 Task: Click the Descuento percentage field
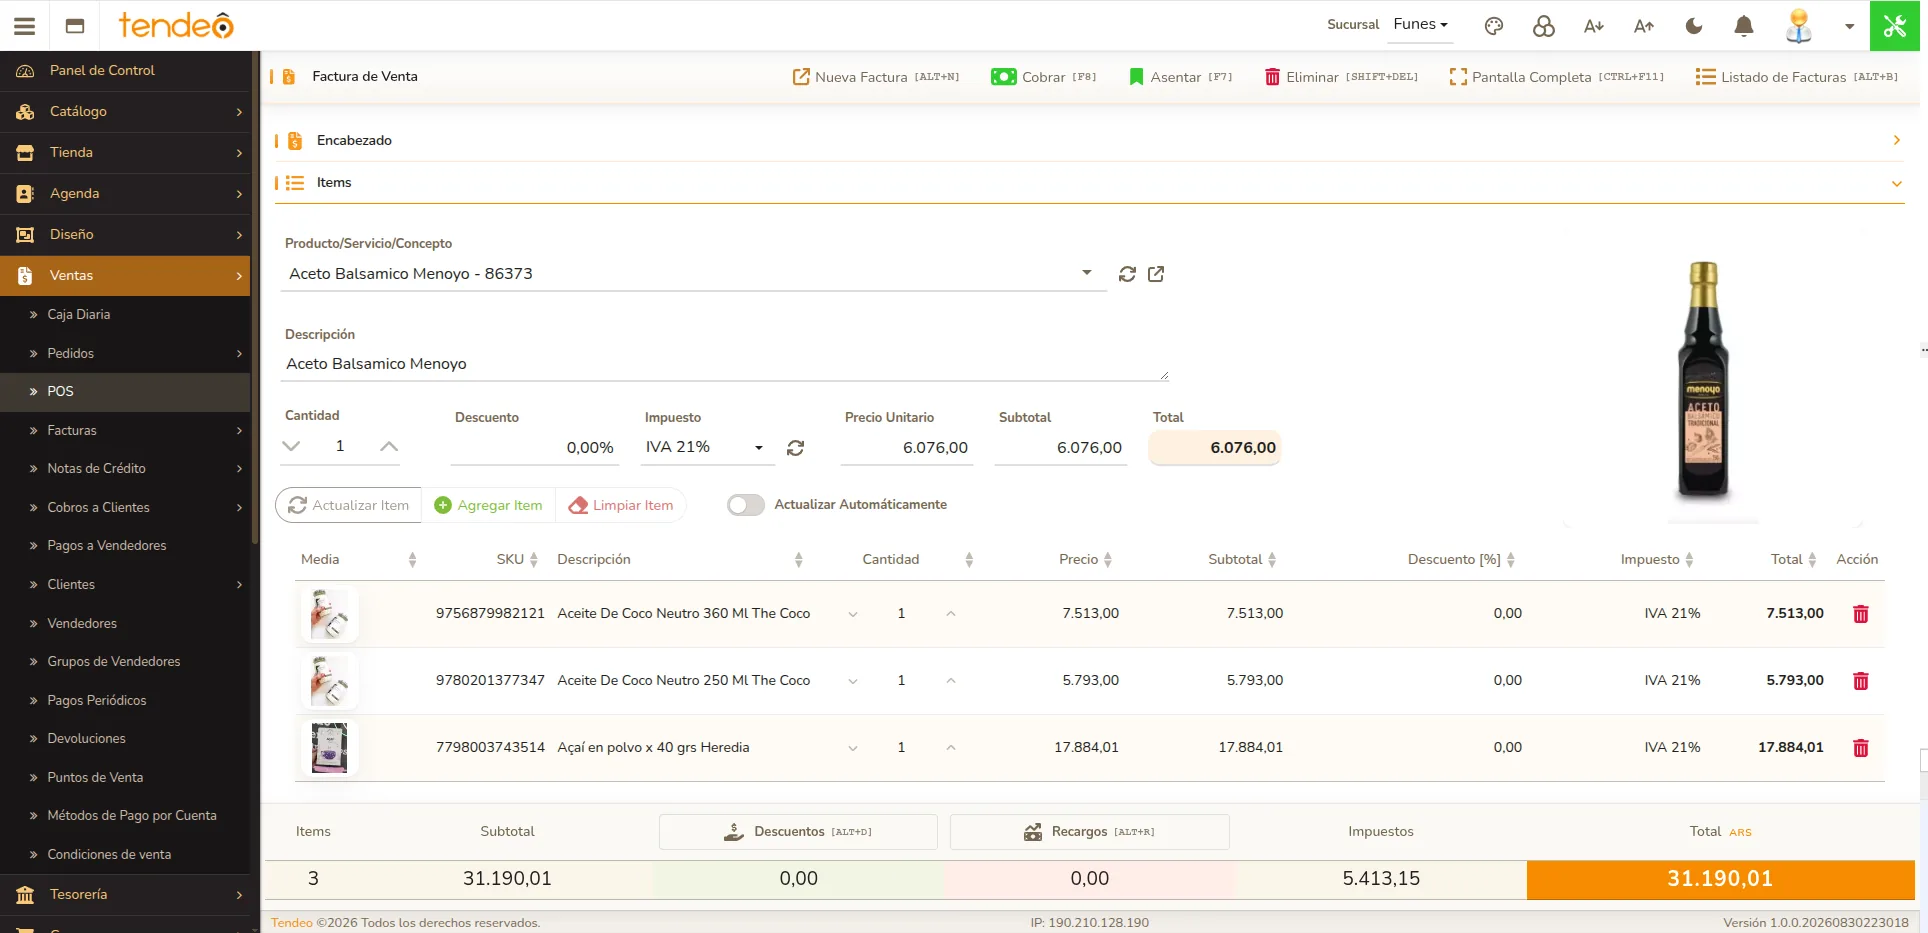[x=535, y=448]
